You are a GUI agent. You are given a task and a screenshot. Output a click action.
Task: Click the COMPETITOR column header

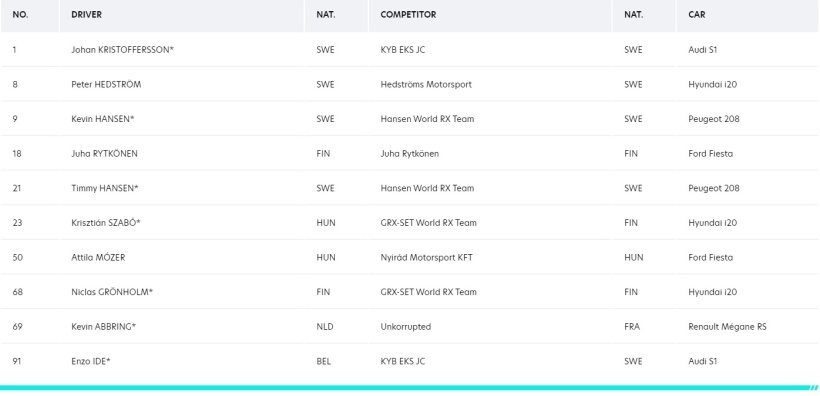(408, 15)
